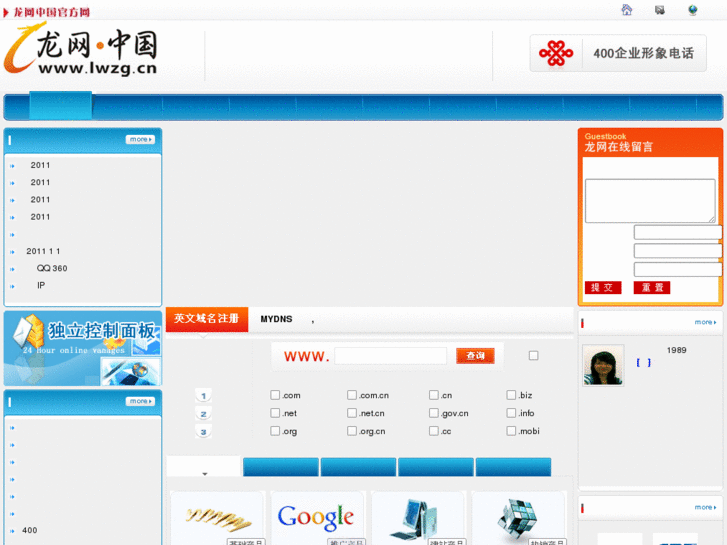Check the .biz domain checkbox
This screenshot has width=727, height=545.
(511, 395)
